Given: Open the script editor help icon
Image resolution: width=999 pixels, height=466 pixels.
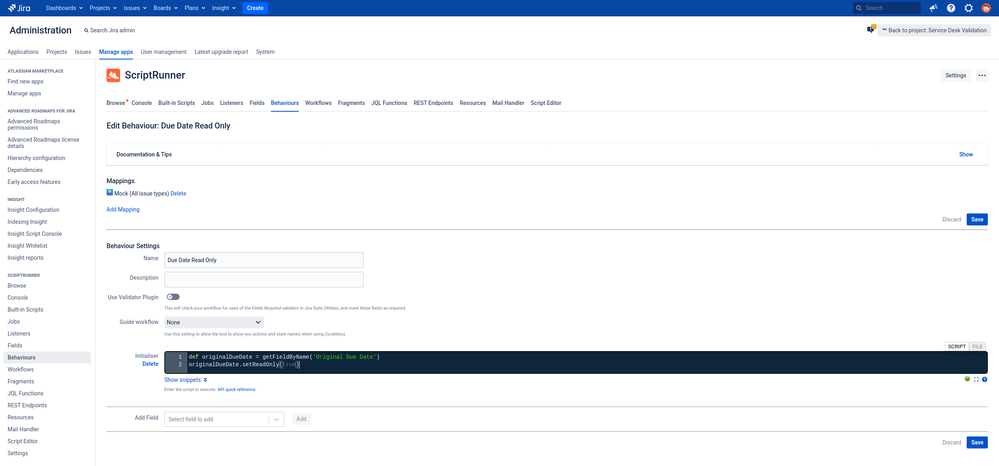Looking at the screenshot, I should 984,379.
